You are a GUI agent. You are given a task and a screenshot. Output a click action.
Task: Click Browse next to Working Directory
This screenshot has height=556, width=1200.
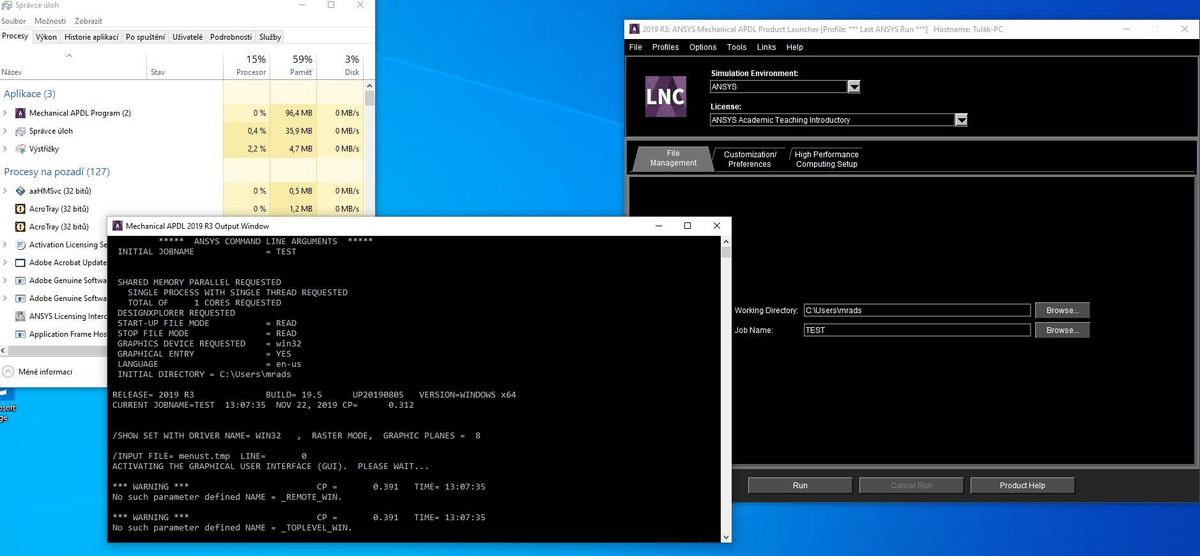[1061, 310]
